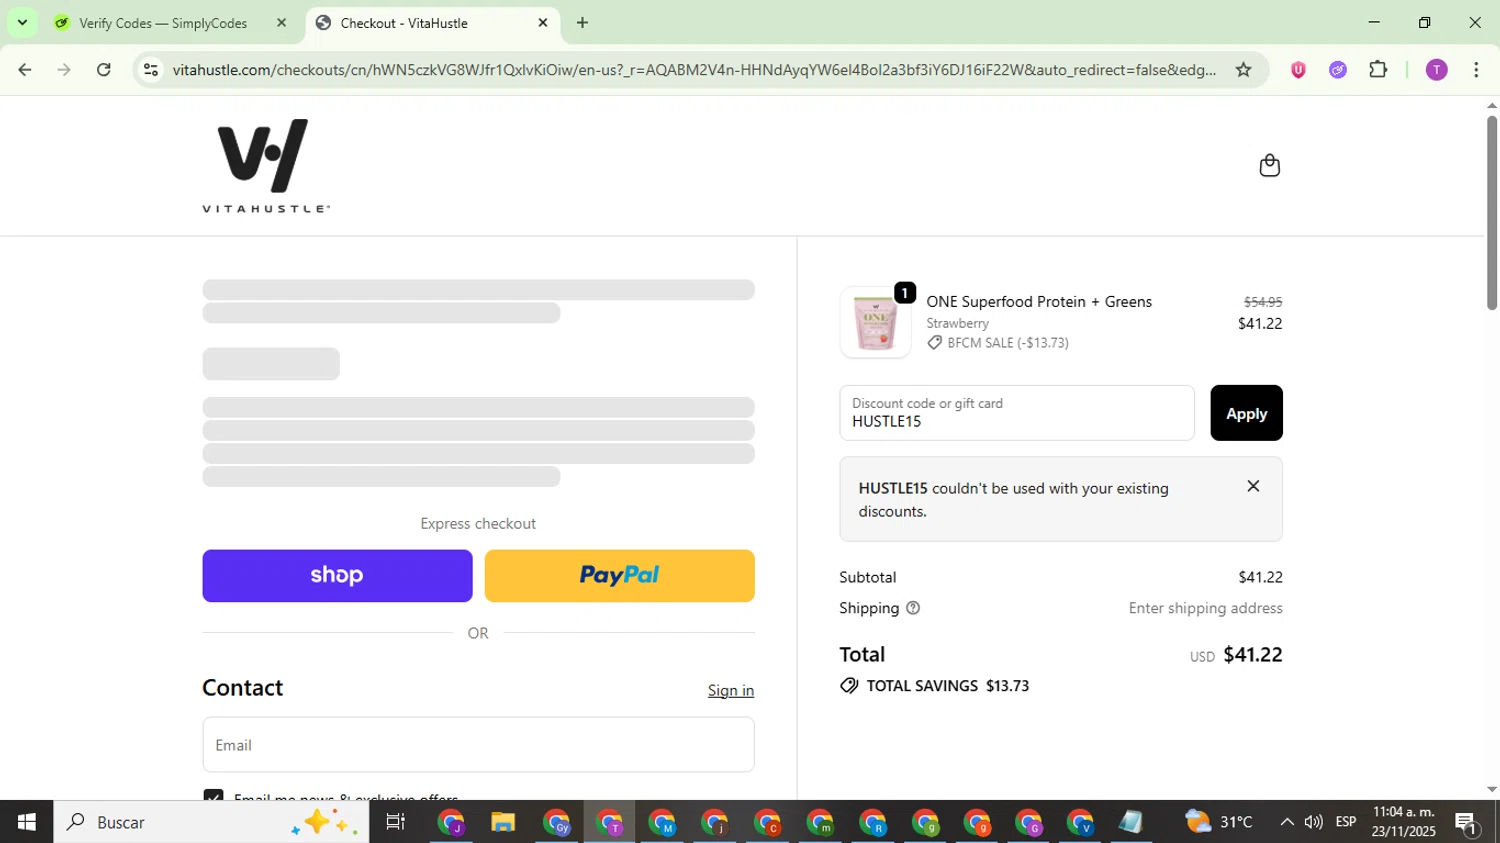Click the scrollbar down arrow
Screen dimensions: 1500x843
click(x=1491, y=790)
